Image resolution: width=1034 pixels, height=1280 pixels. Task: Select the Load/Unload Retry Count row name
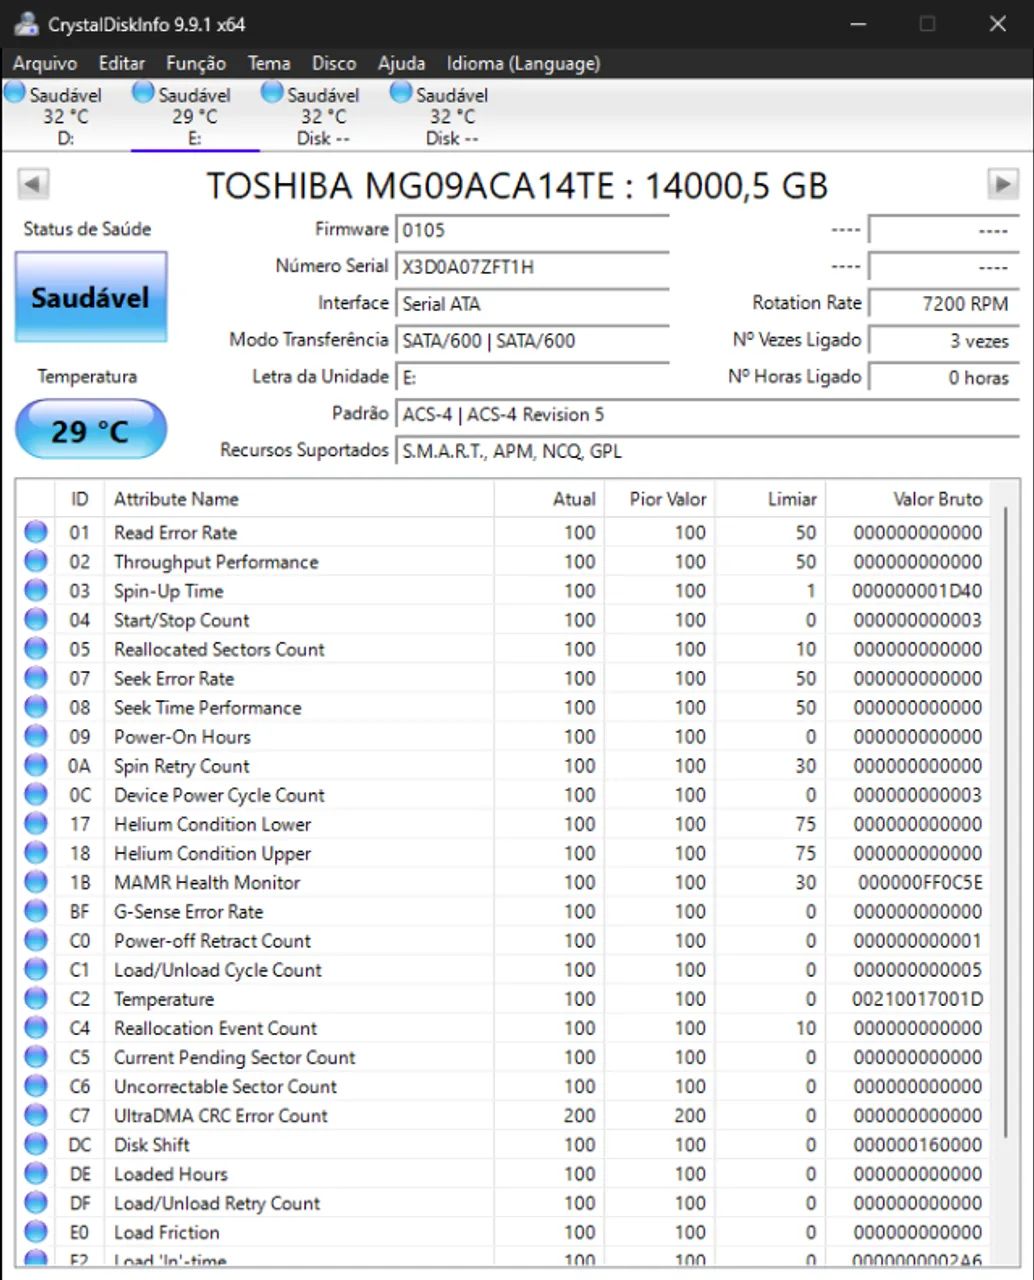tap(217, 1203)
